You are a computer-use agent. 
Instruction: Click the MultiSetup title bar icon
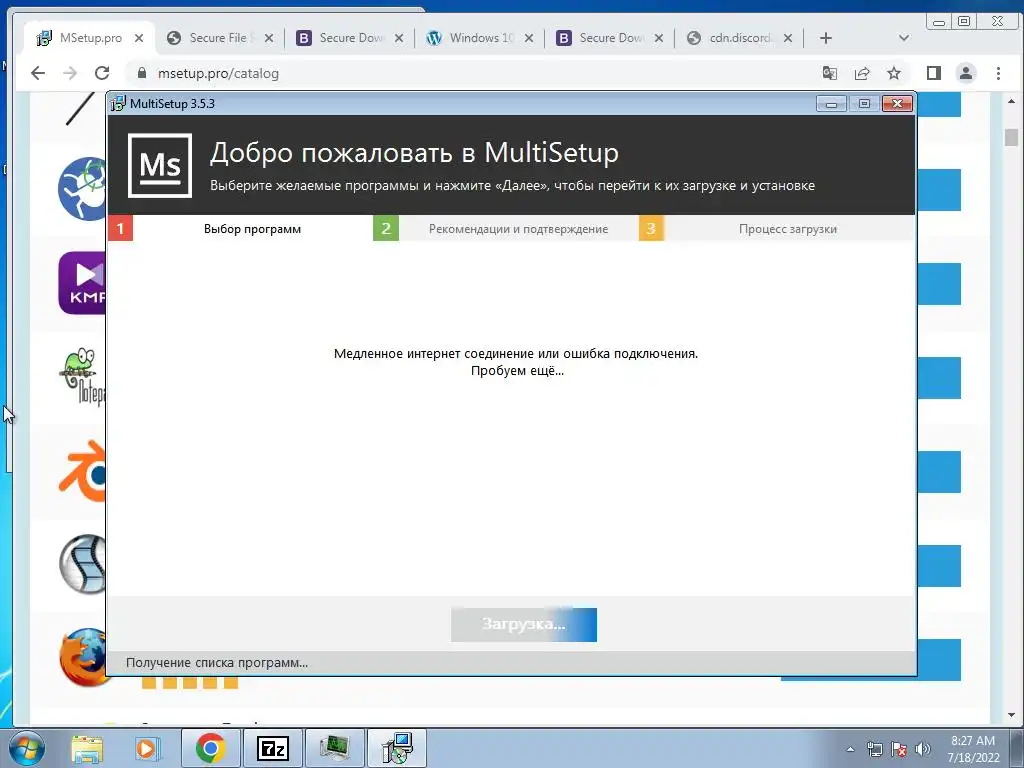pos(118,103)
